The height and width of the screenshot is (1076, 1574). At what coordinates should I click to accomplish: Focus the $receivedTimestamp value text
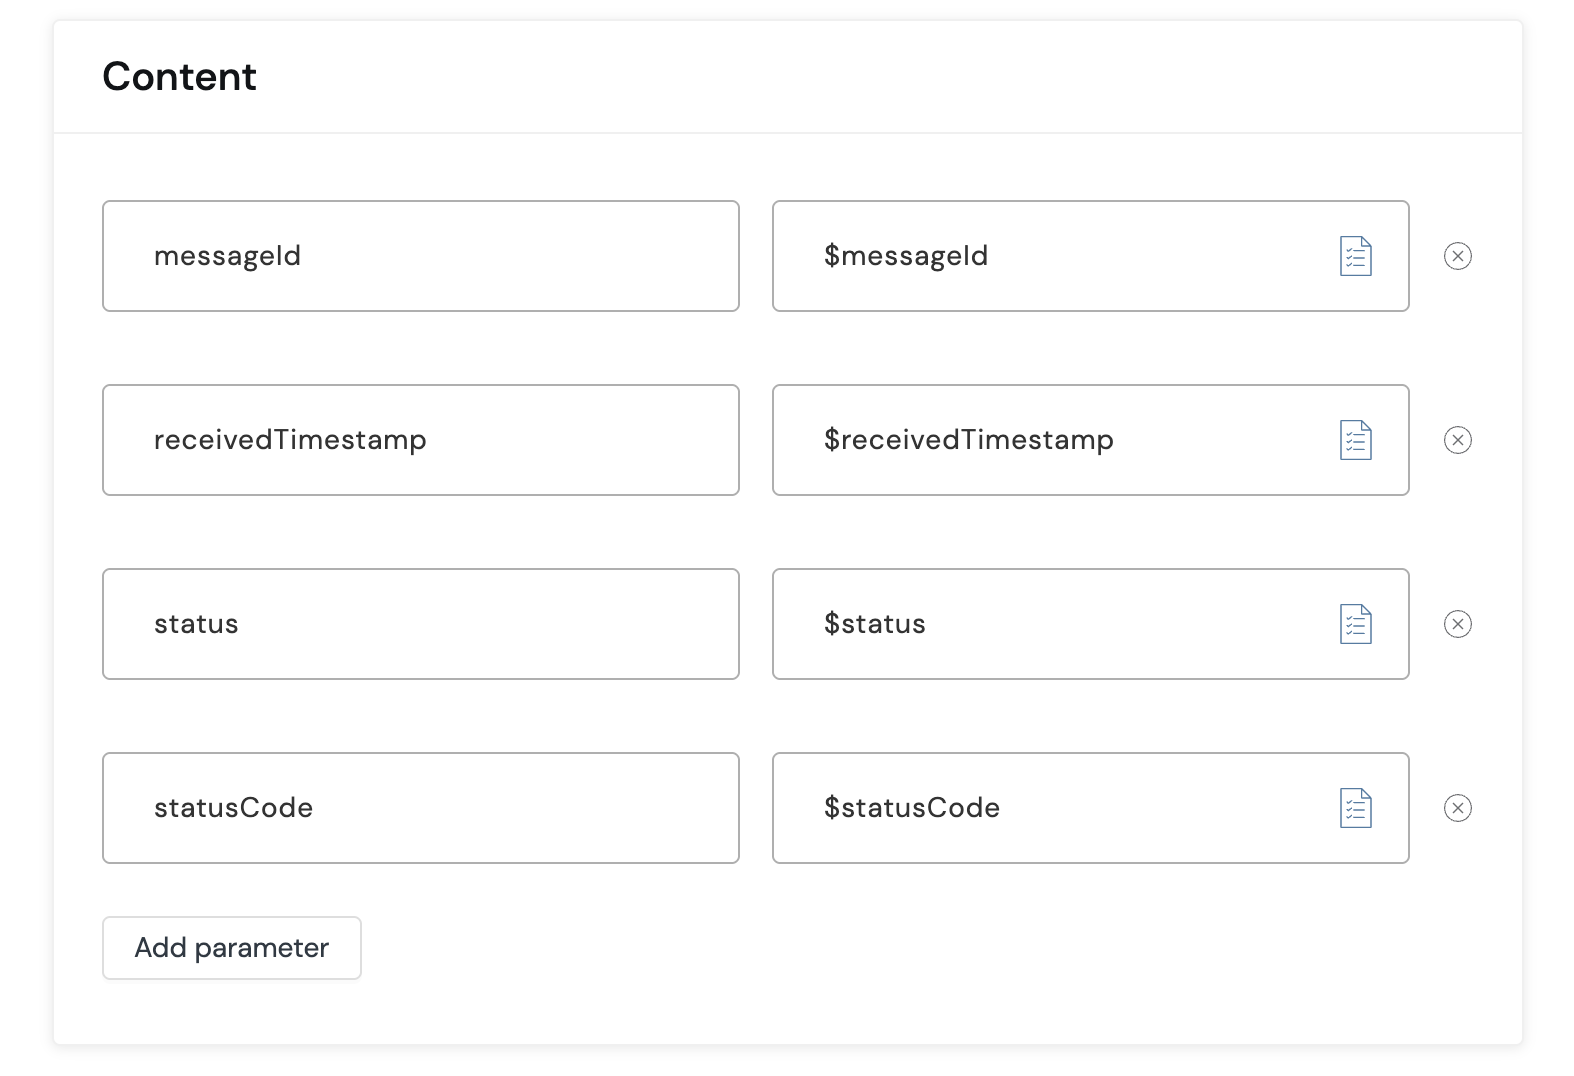pyautogui.click(x=968, y=440)
